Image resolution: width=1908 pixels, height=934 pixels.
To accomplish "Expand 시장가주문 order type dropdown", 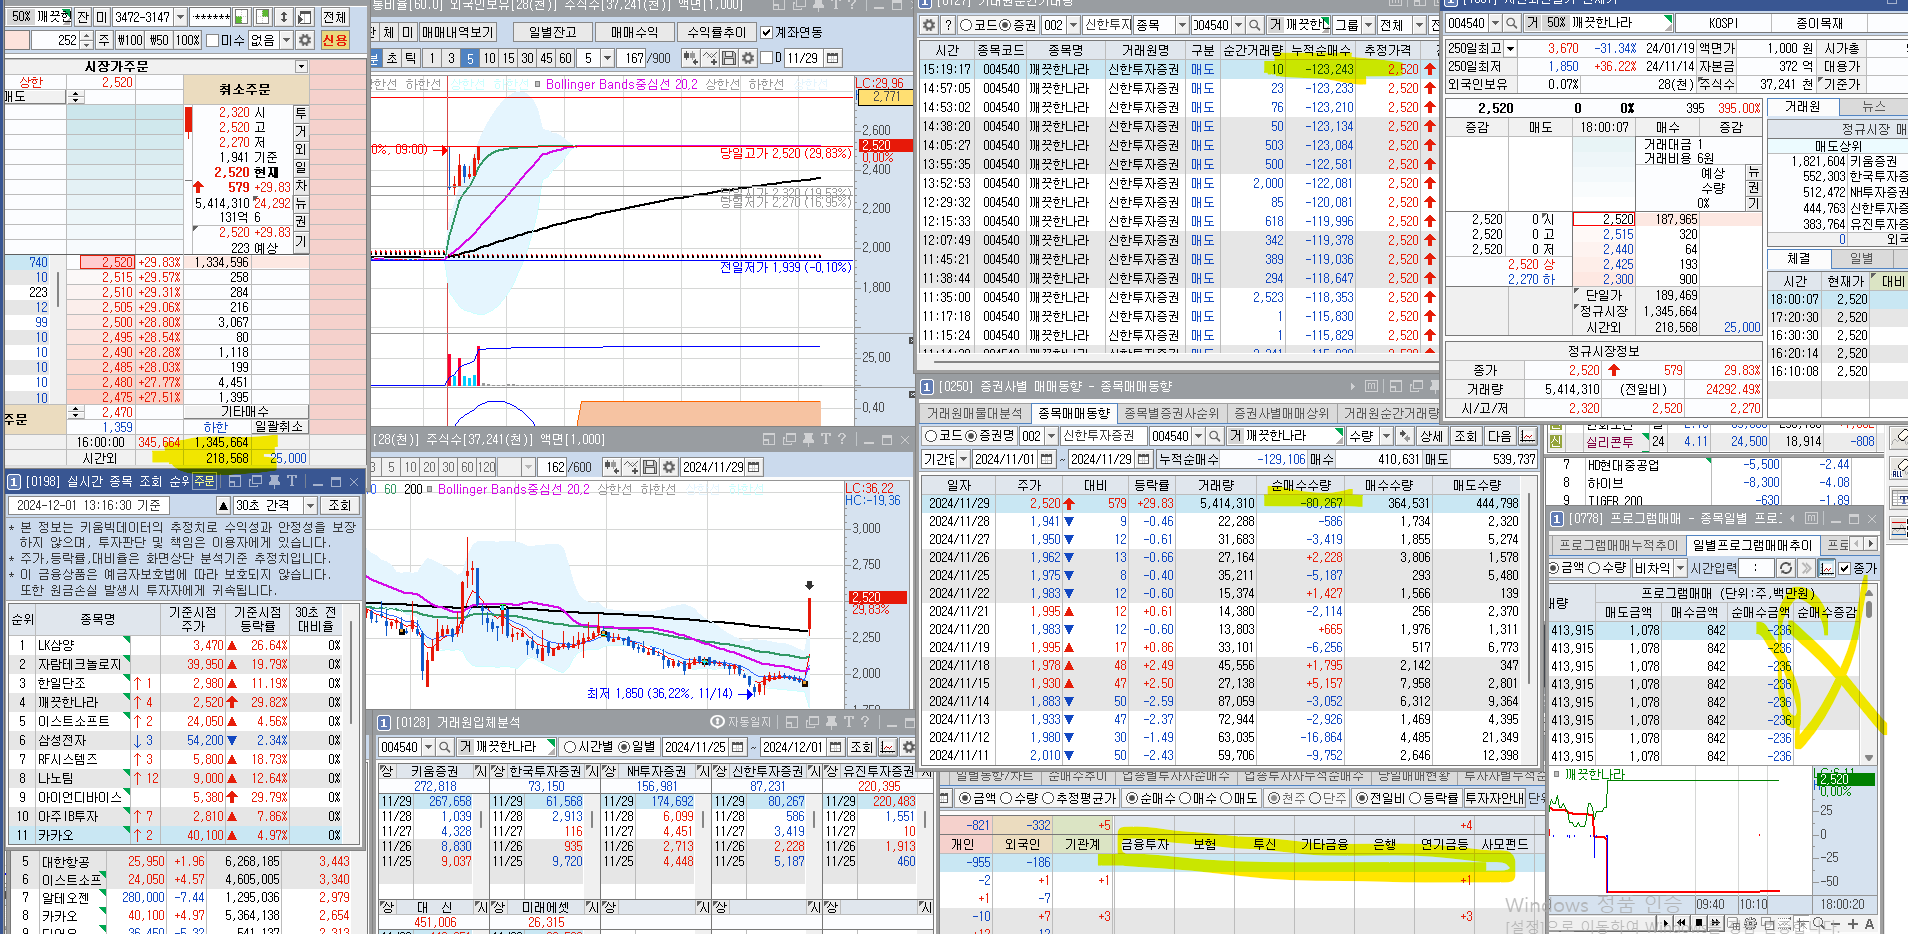I will tap(301, 66).
